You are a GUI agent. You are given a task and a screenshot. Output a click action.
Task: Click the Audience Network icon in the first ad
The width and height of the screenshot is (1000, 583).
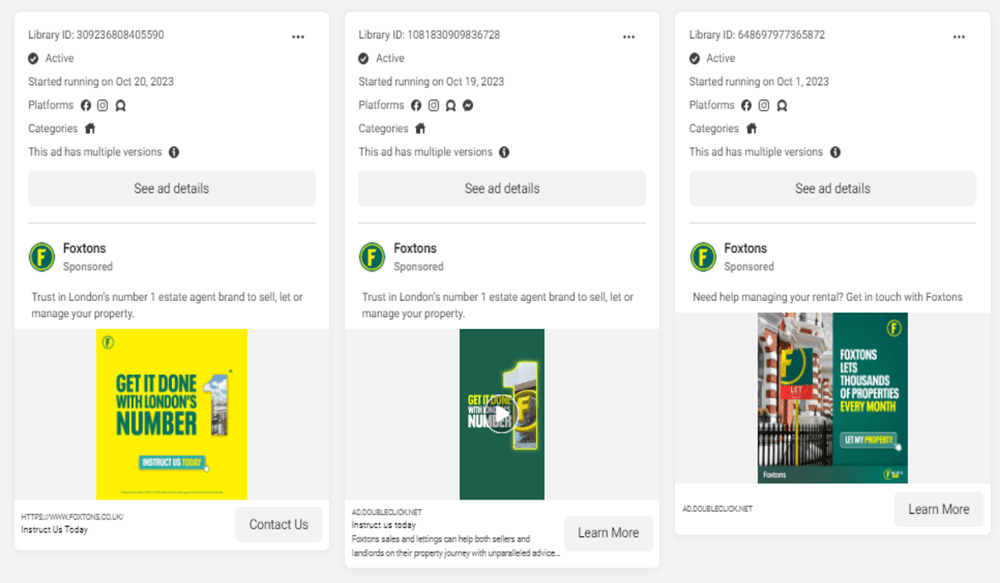(120, 105)
